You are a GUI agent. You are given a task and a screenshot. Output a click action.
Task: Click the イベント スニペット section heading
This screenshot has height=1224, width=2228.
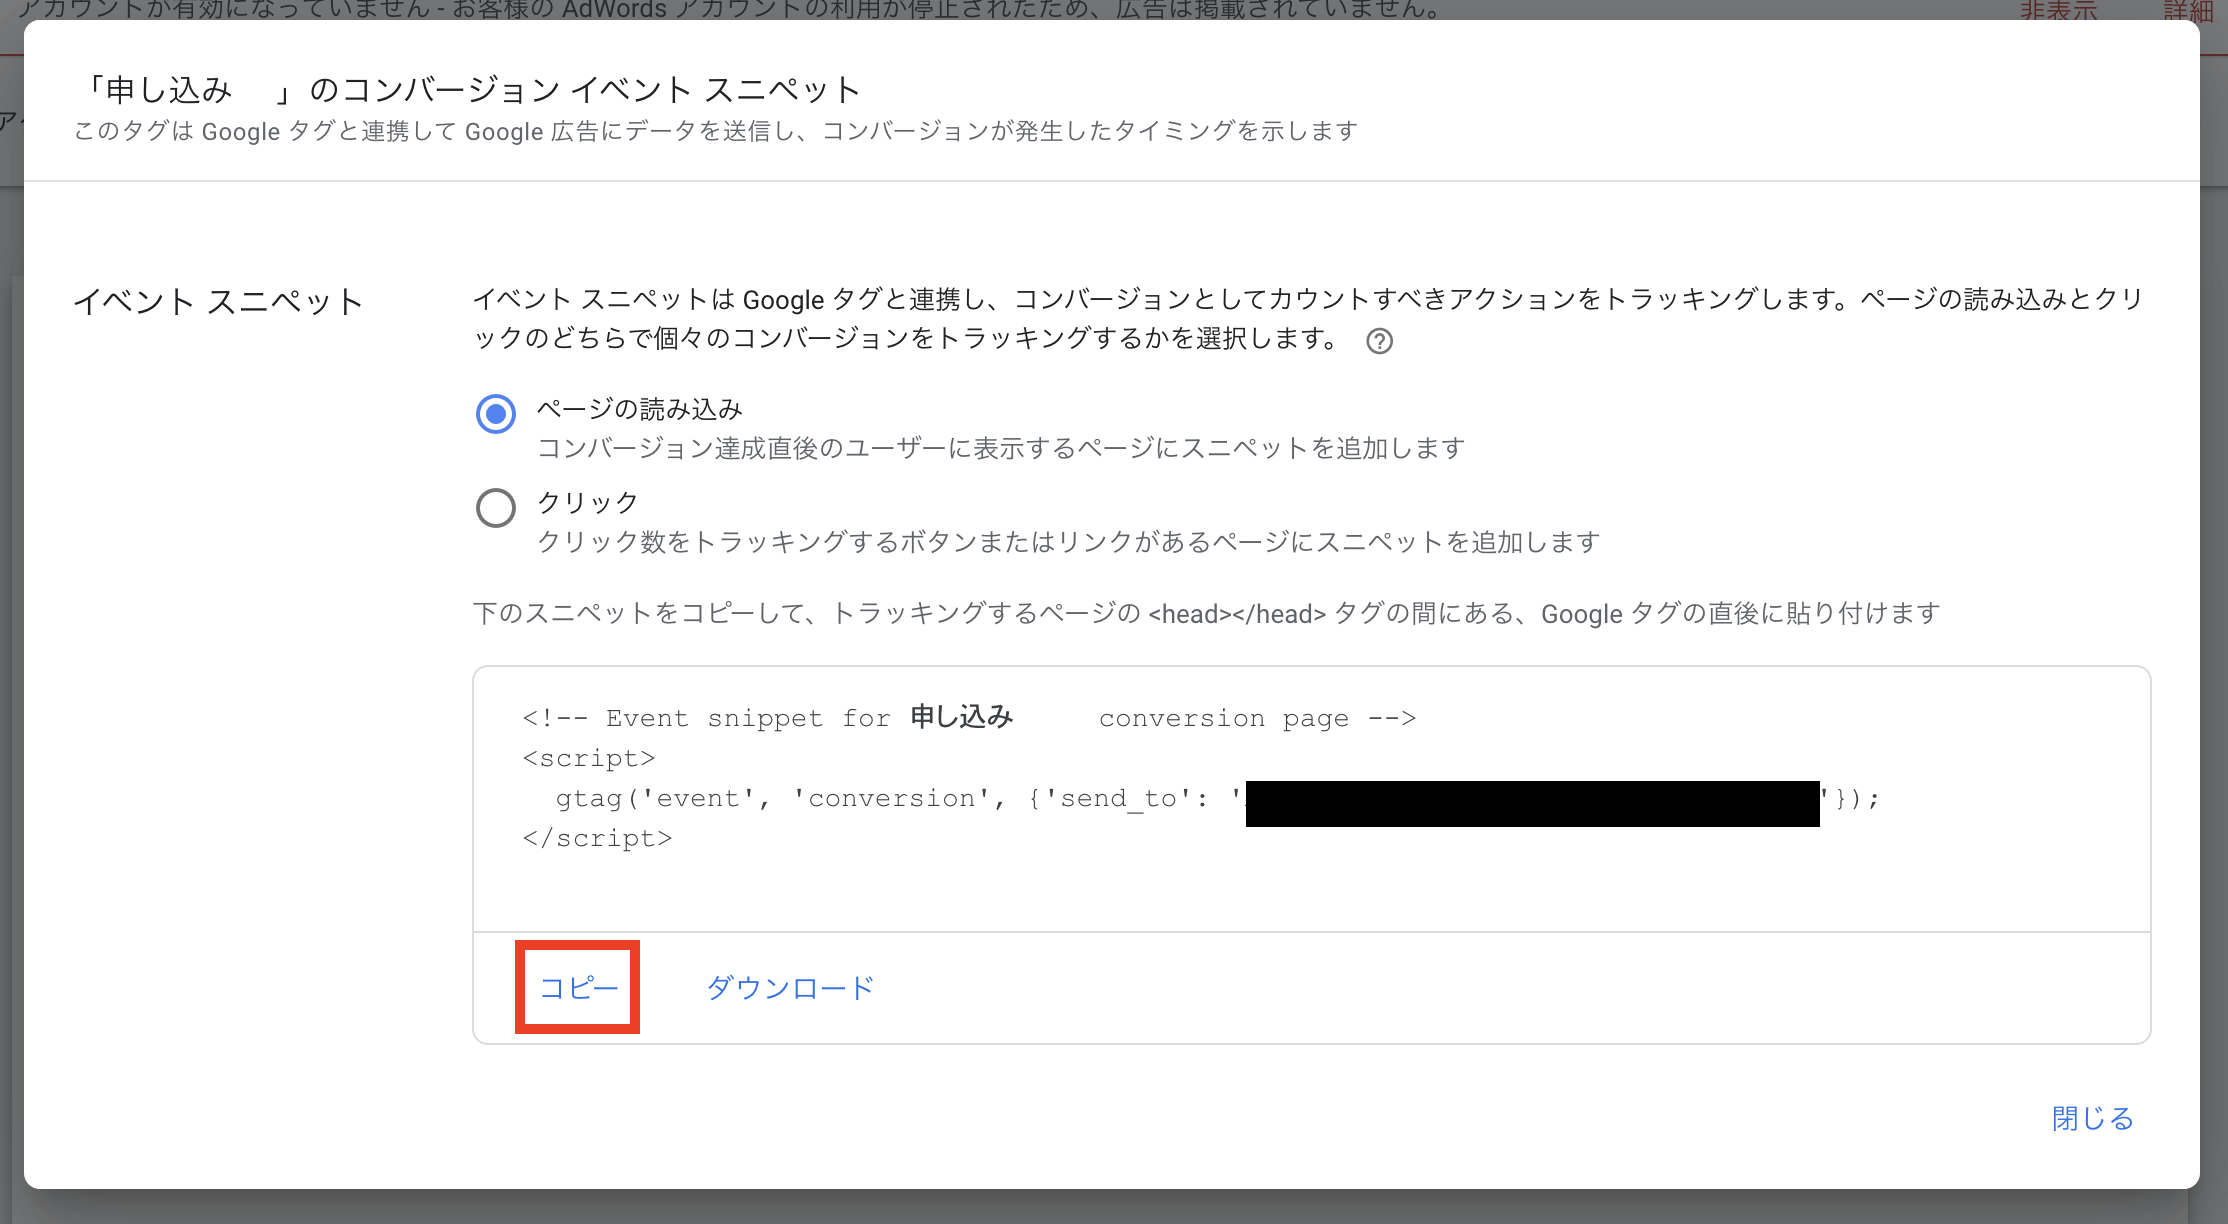pyautogui.click(x=218, y=302)
